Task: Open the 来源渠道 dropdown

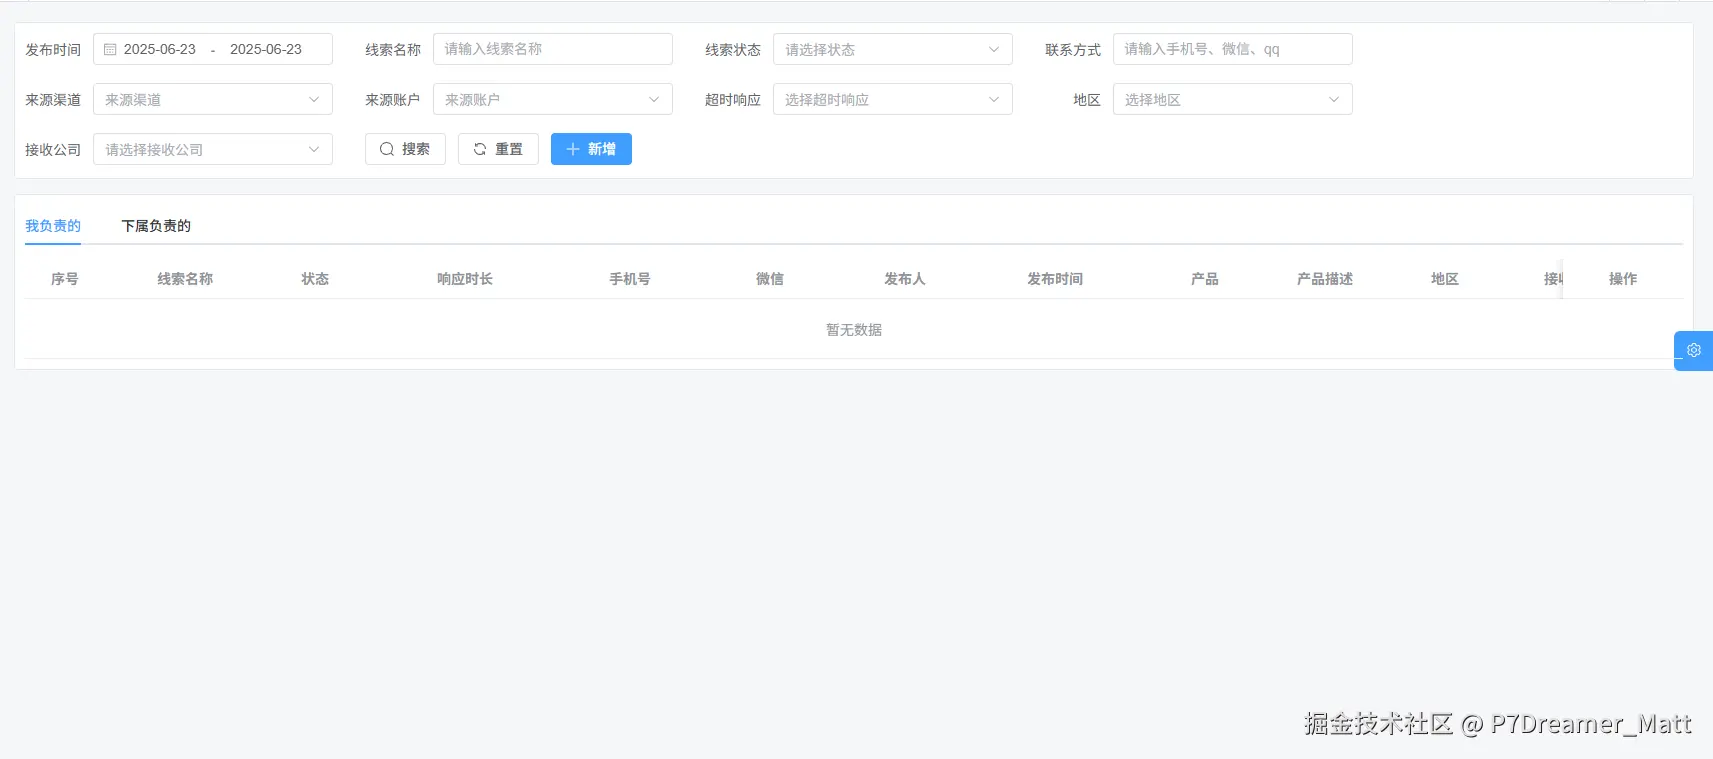Action: tap(213, 99)
